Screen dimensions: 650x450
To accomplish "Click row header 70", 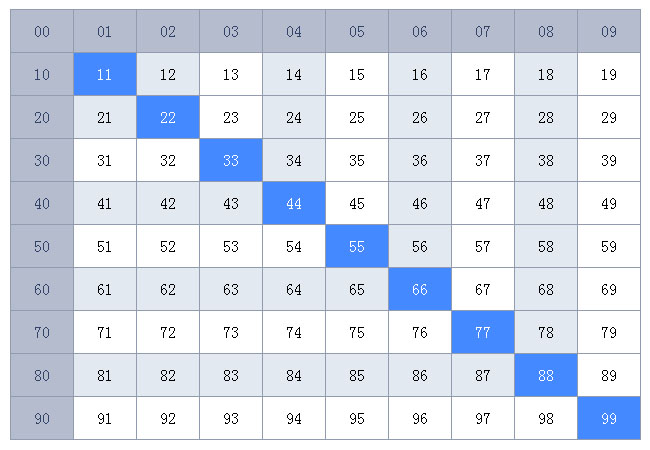I will tap(42, 333).
